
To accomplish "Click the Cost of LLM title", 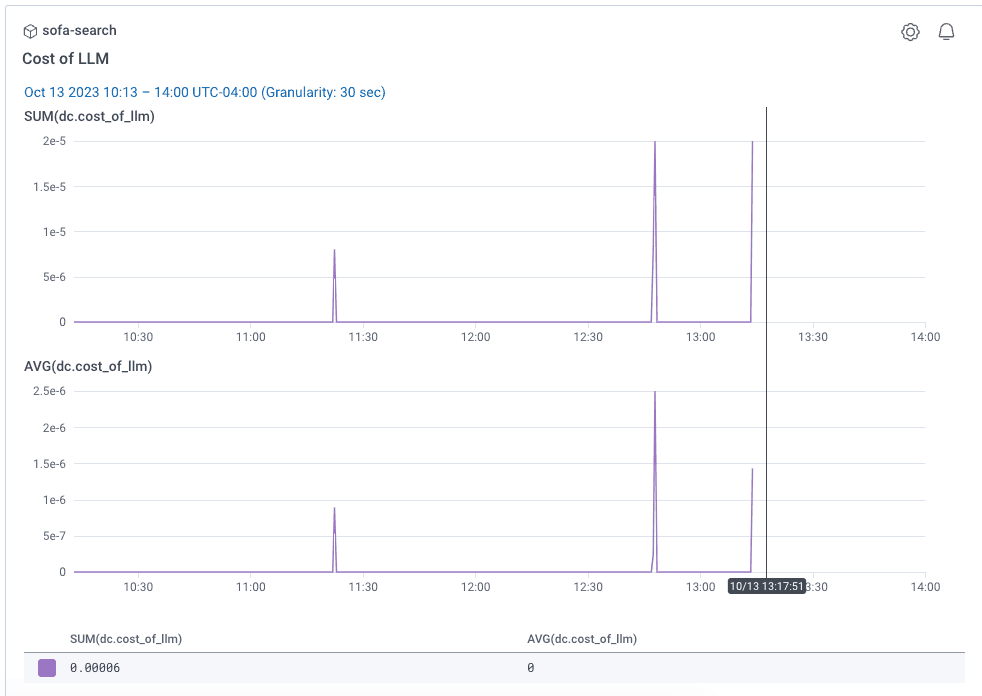I will coord(65,59).
